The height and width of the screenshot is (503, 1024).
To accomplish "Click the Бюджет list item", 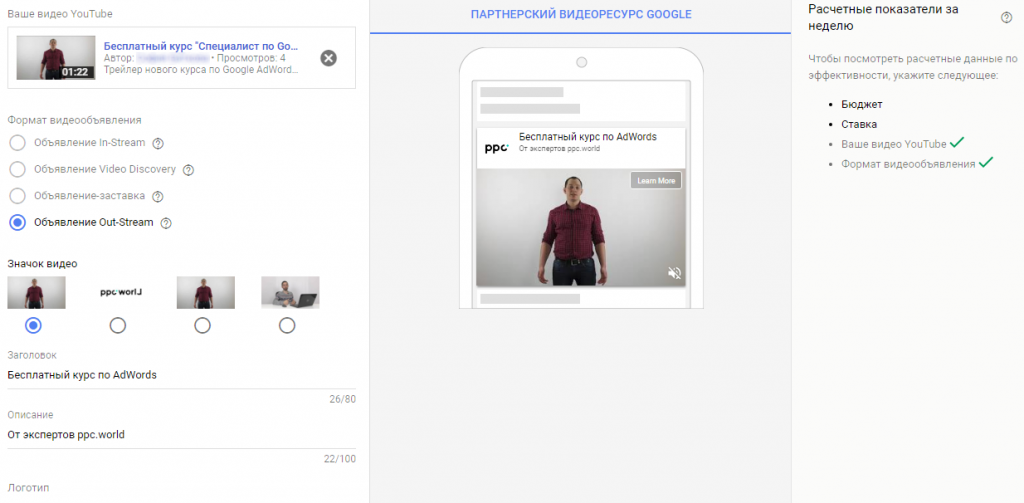I will [861, 104].
